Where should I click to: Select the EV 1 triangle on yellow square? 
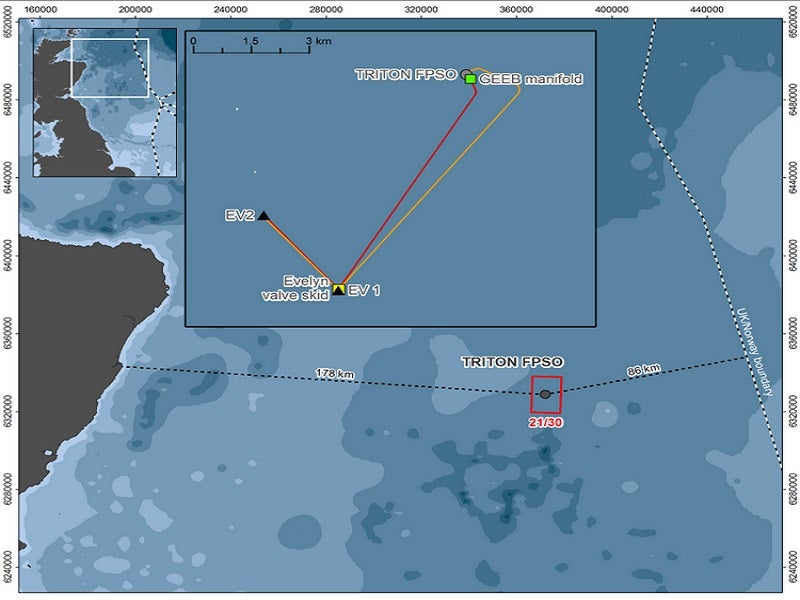tap(339, 290)
